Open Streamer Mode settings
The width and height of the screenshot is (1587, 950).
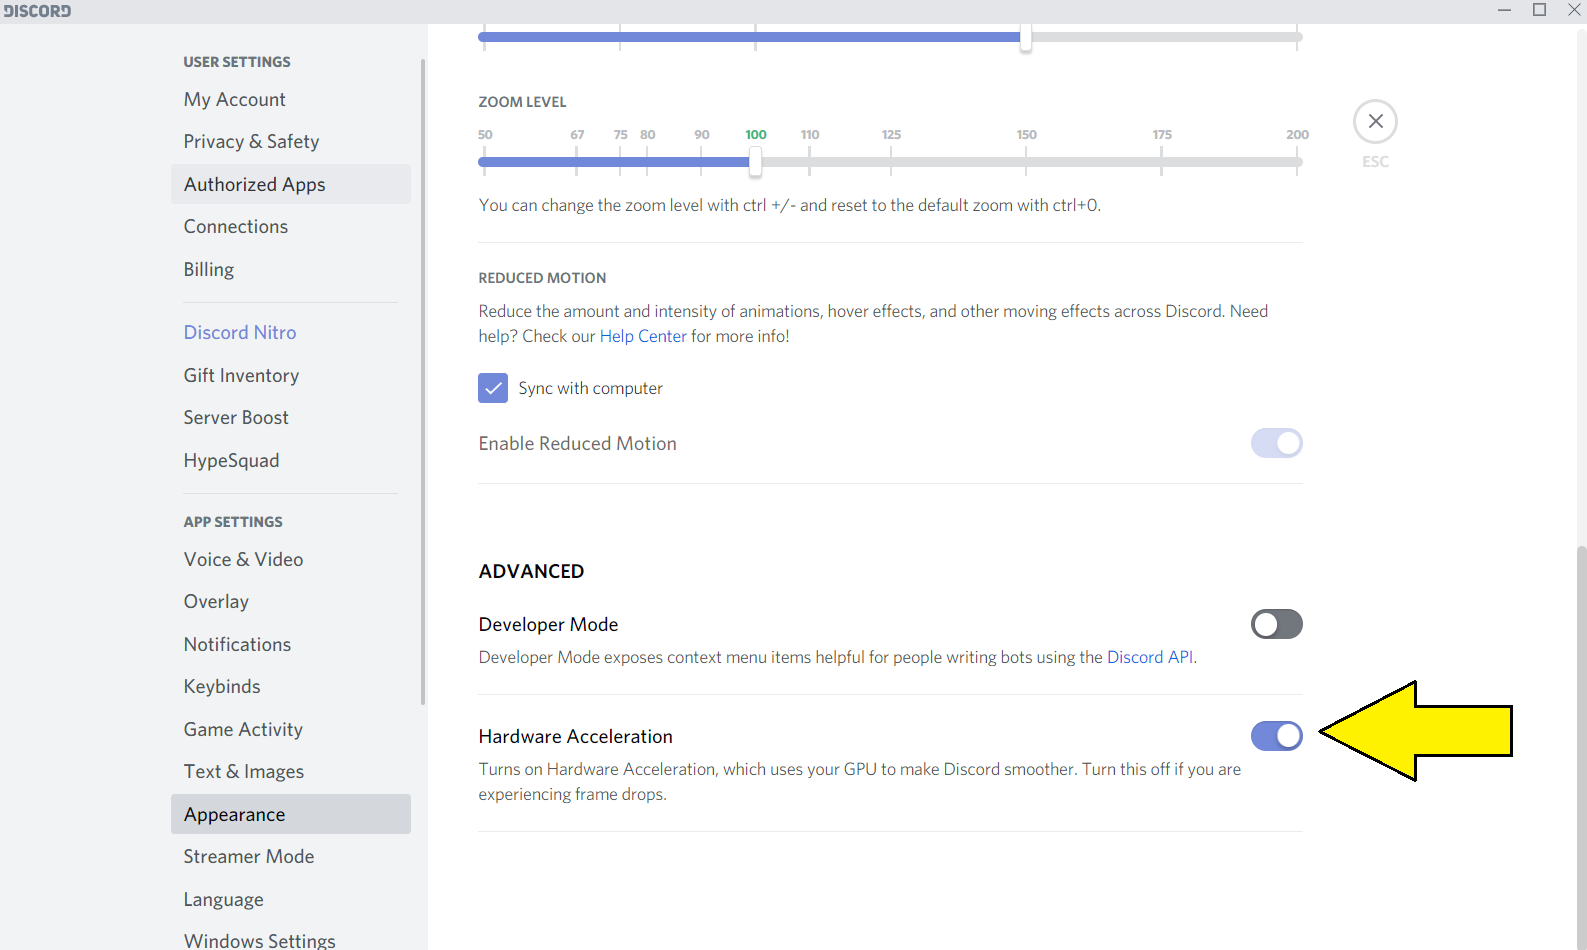click(x=291, y=857)
